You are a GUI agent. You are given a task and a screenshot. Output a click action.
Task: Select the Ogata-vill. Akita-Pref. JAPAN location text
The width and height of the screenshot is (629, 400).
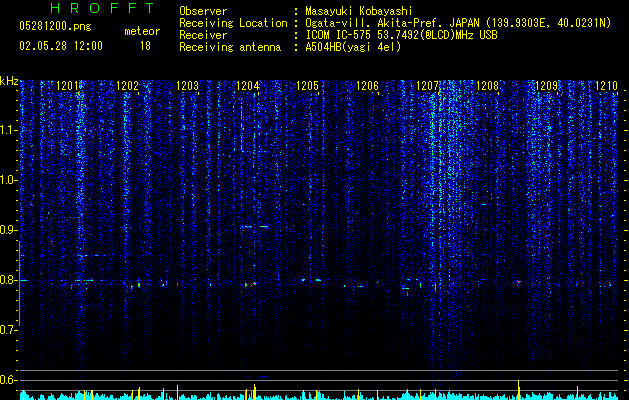[458, 23]
